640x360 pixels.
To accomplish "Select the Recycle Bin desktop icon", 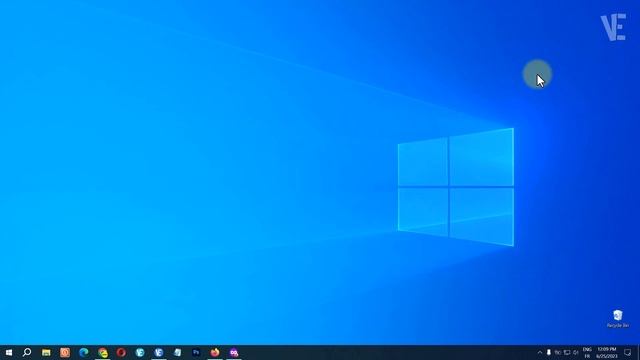I will 618,319.
